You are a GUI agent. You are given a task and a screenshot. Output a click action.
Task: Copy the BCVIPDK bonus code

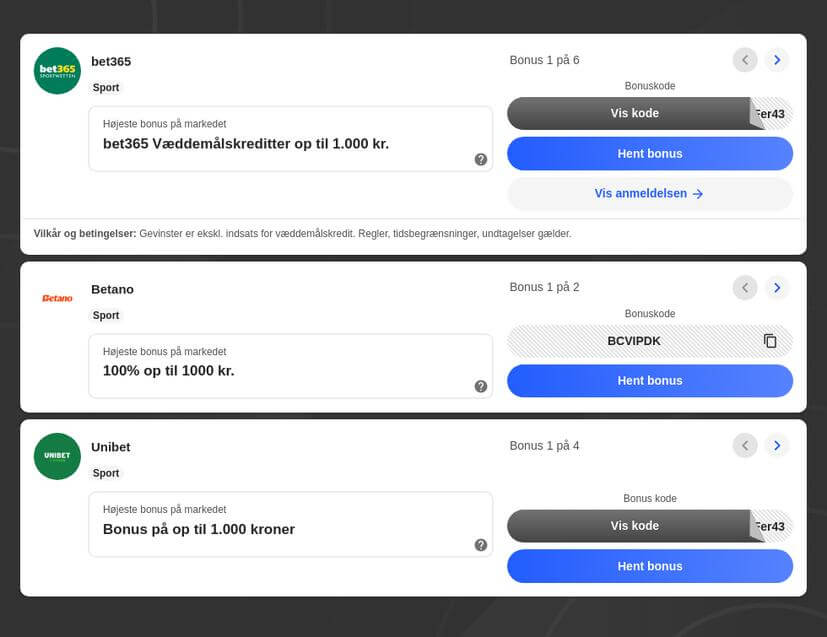click(x=770, y=341)
